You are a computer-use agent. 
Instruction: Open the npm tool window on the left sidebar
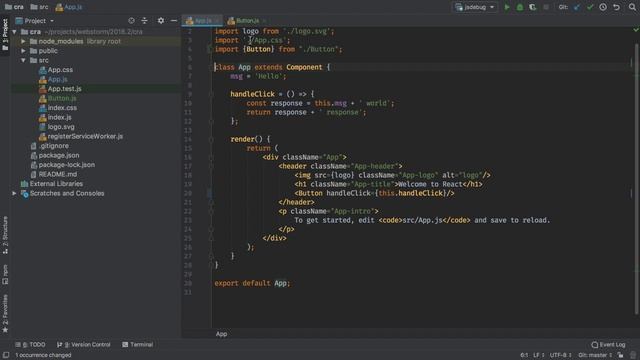coord(5,274)
